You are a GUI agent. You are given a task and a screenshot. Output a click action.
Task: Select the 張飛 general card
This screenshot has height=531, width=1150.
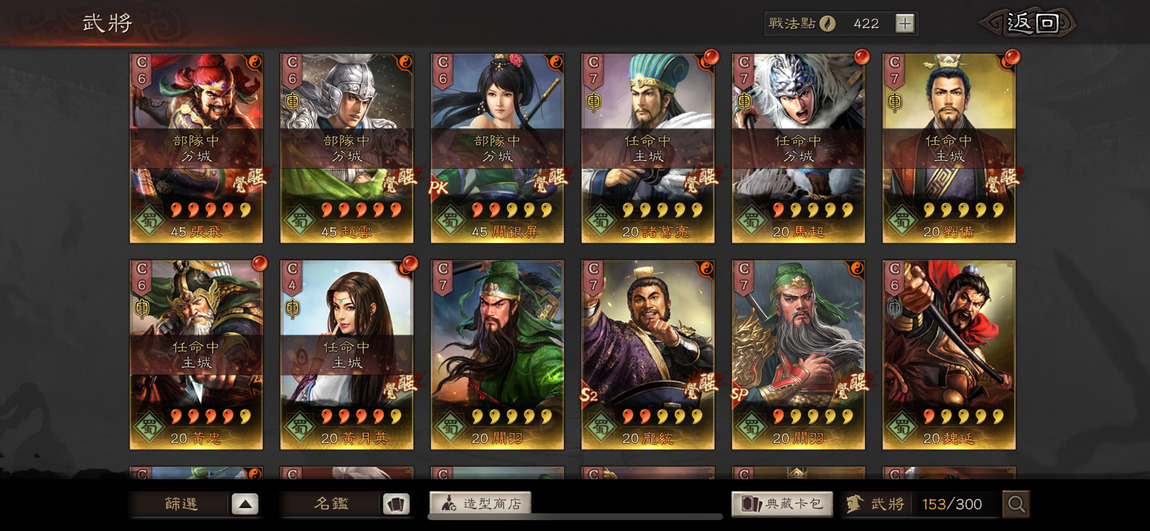(x=197, y=148)
